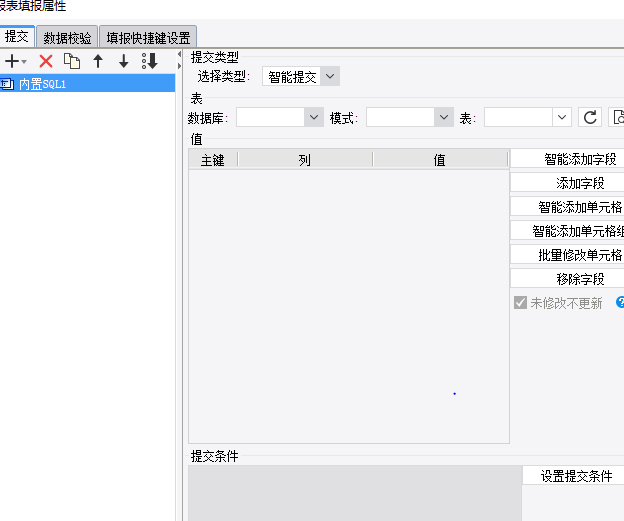Screen dimensions: 624x521
Task: Click the 设置提交条件 button
Action: click(573, 476)
